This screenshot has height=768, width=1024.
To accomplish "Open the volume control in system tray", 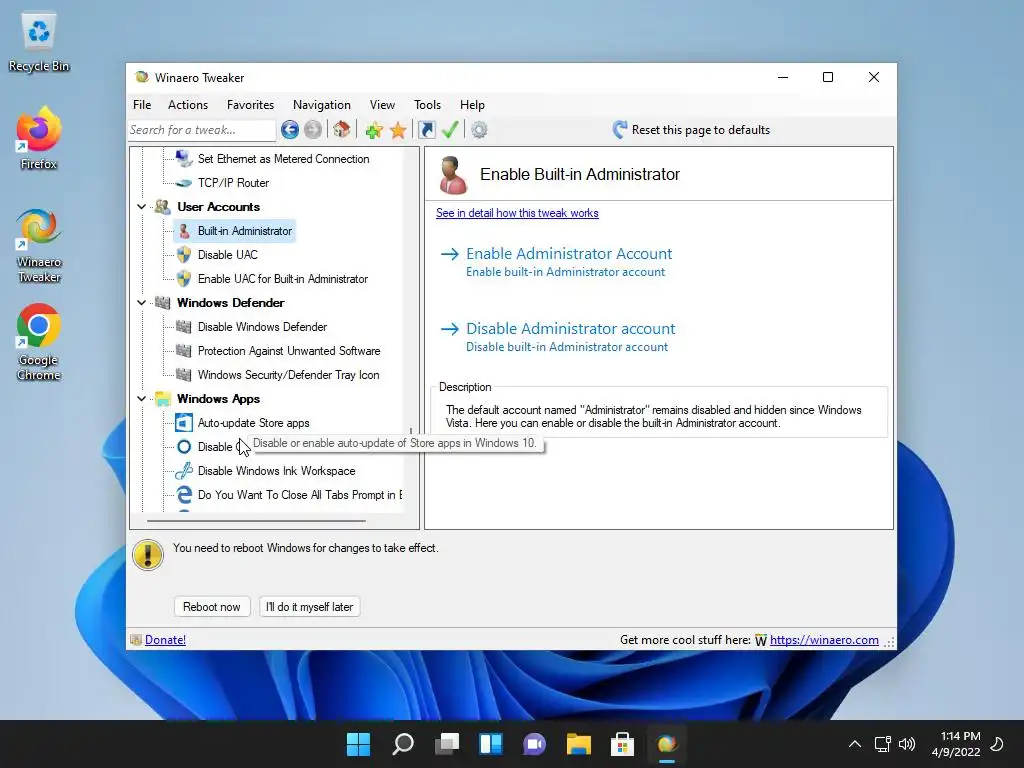I will [907, 744].
